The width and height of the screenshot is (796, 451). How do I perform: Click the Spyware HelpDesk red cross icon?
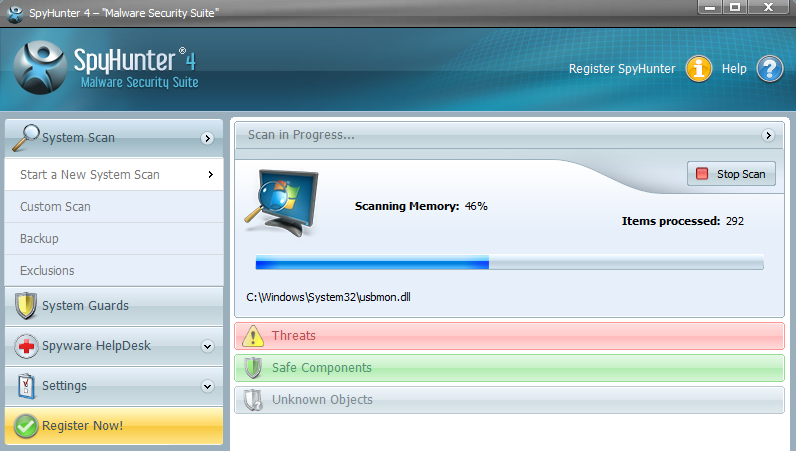pos(26,346)
